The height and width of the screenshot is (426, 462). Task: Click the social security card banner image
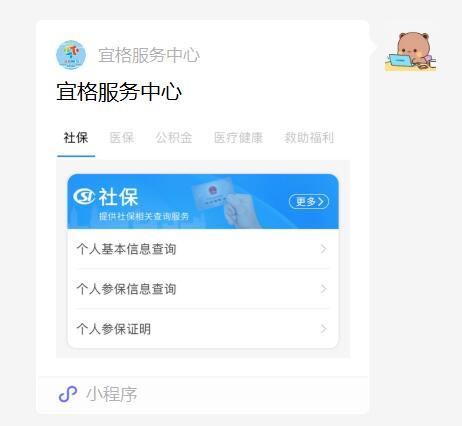[203, 201]
